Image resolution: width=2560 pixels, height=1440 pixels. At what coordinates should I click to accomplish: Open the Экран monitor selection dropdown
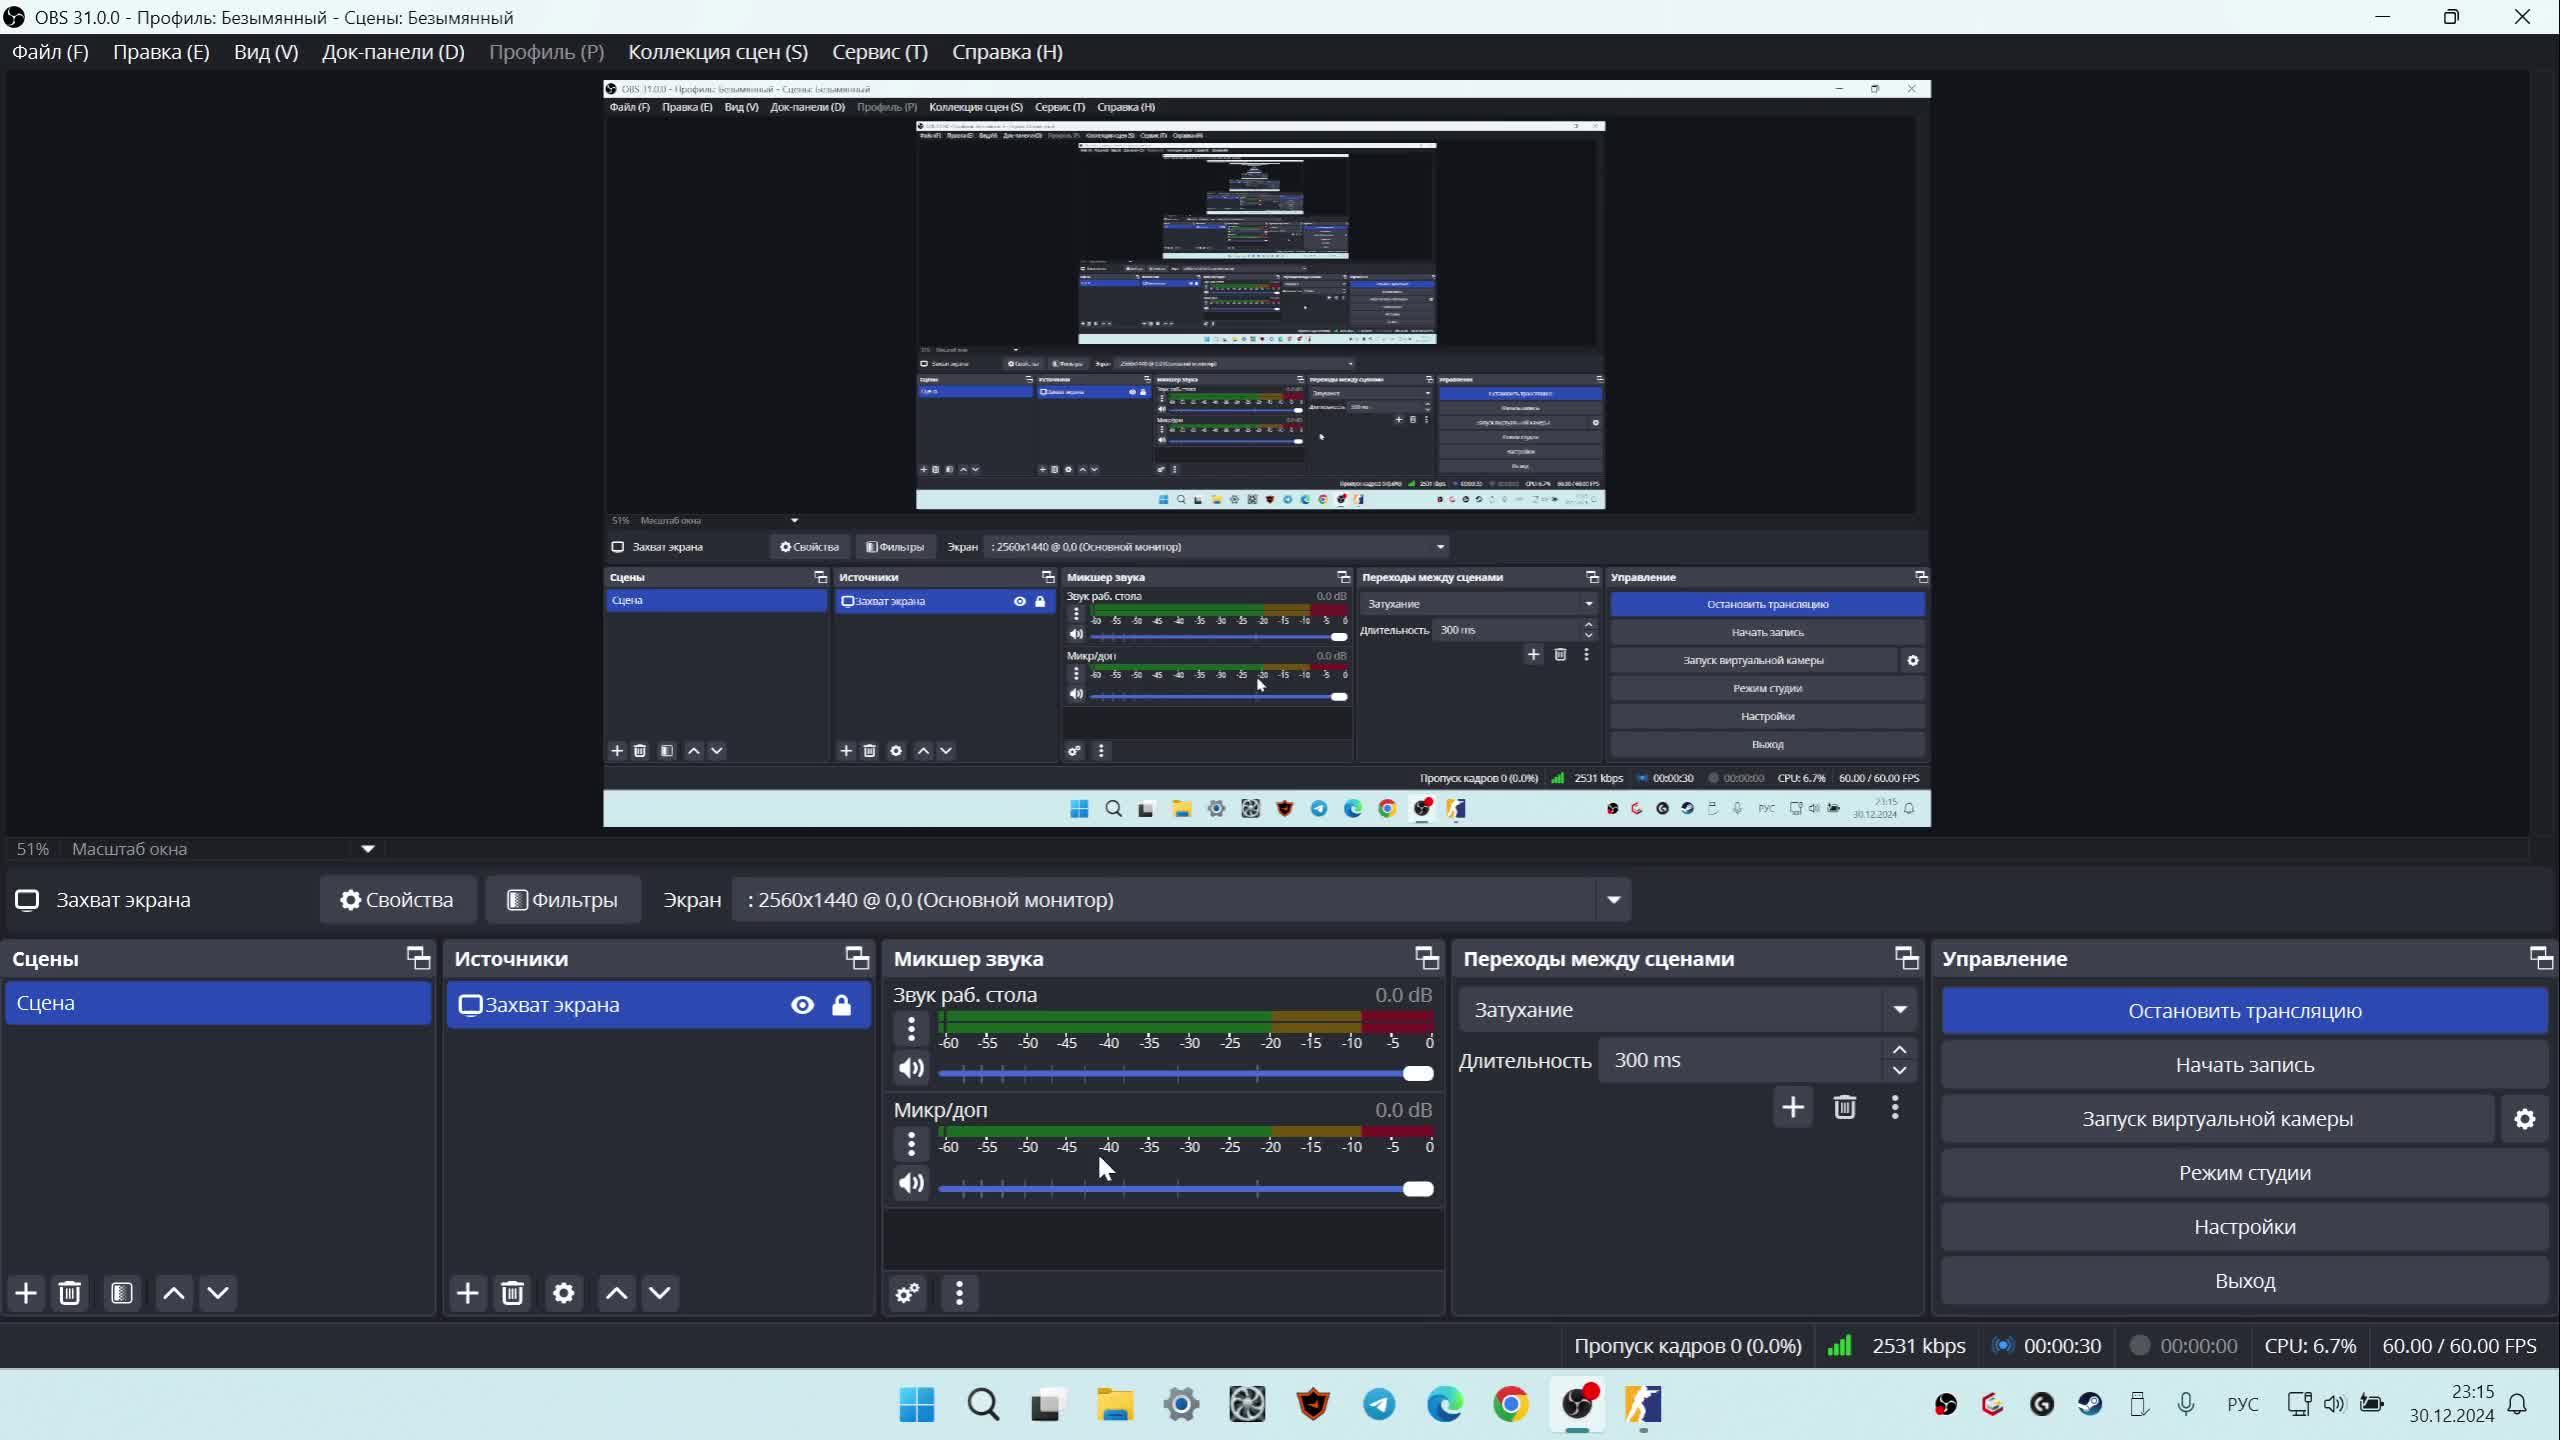point(1613,900)
